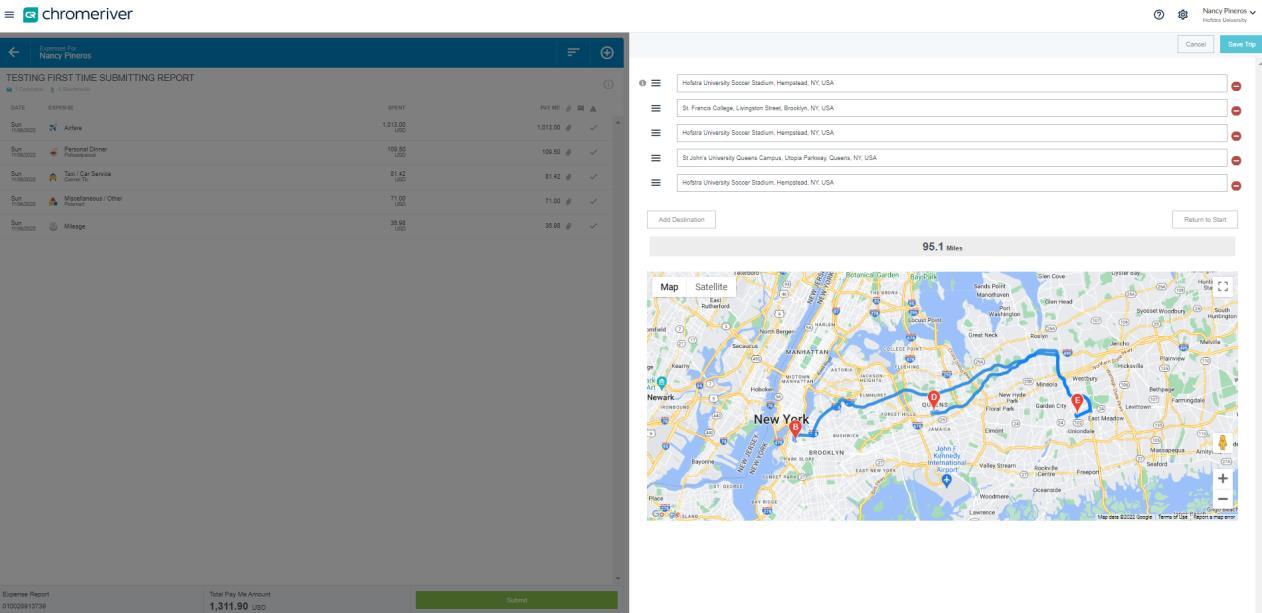The height and width of the screenshot is (613, 1262).
Task: Click report title TESTING FIRST TIME SUBMITTING REPORT
Action: (x=100, y=78)
